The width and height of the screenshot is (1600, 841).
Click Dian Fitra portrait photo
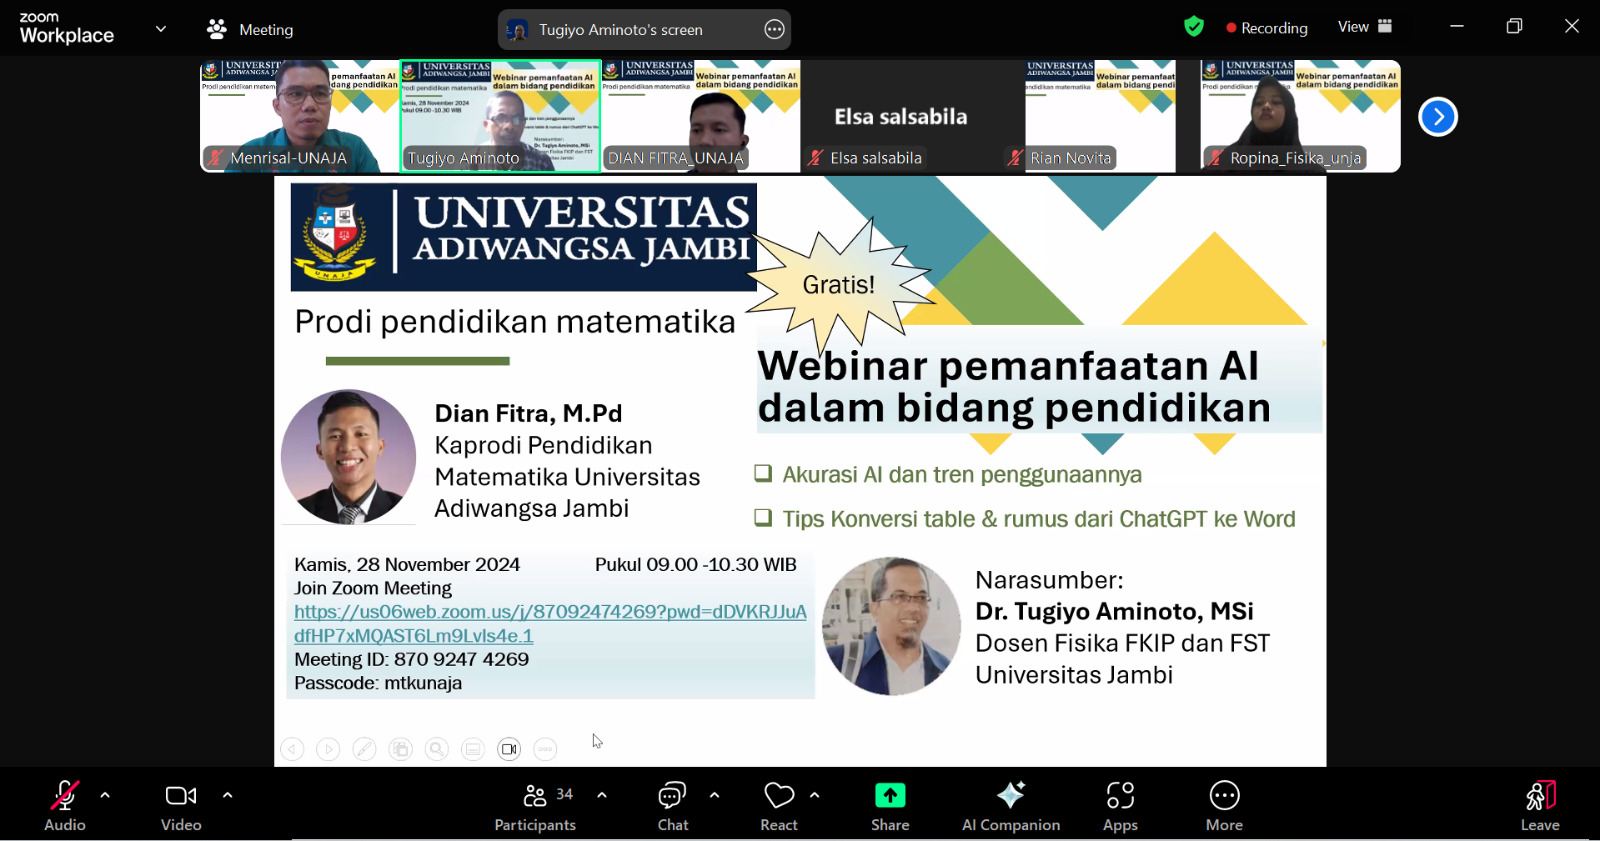pos(348,457)
